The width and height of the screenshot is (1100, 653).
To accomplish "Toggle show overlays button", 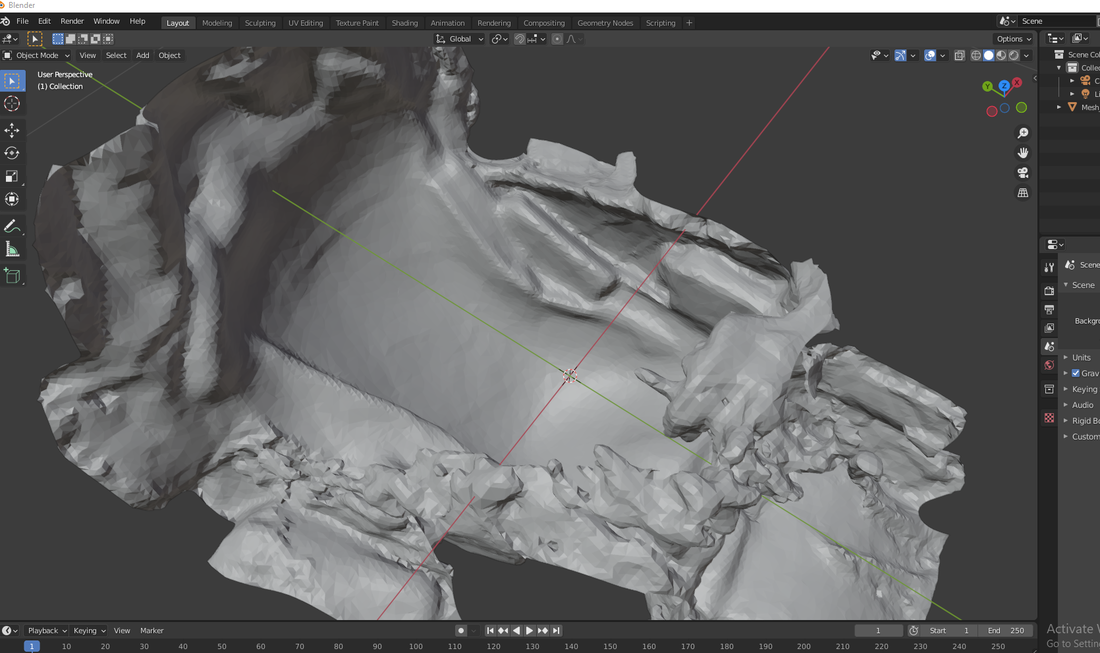I will [930, 55].
